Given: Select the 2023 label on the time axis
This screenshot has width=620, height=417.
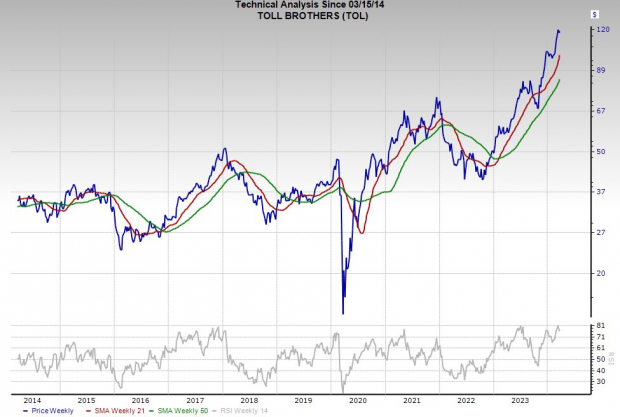Looking at the screenshot, I should point(517,399).
